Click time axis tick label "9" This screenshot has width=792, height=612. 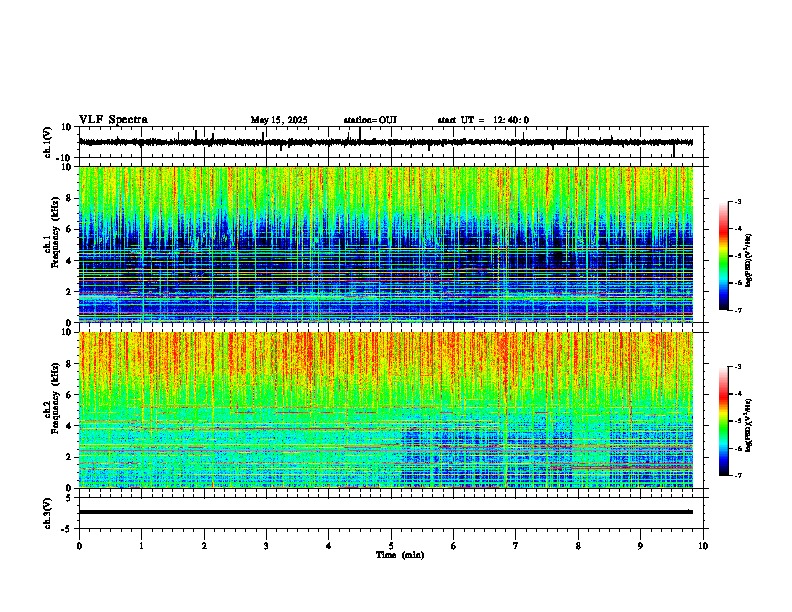[640, 546]
